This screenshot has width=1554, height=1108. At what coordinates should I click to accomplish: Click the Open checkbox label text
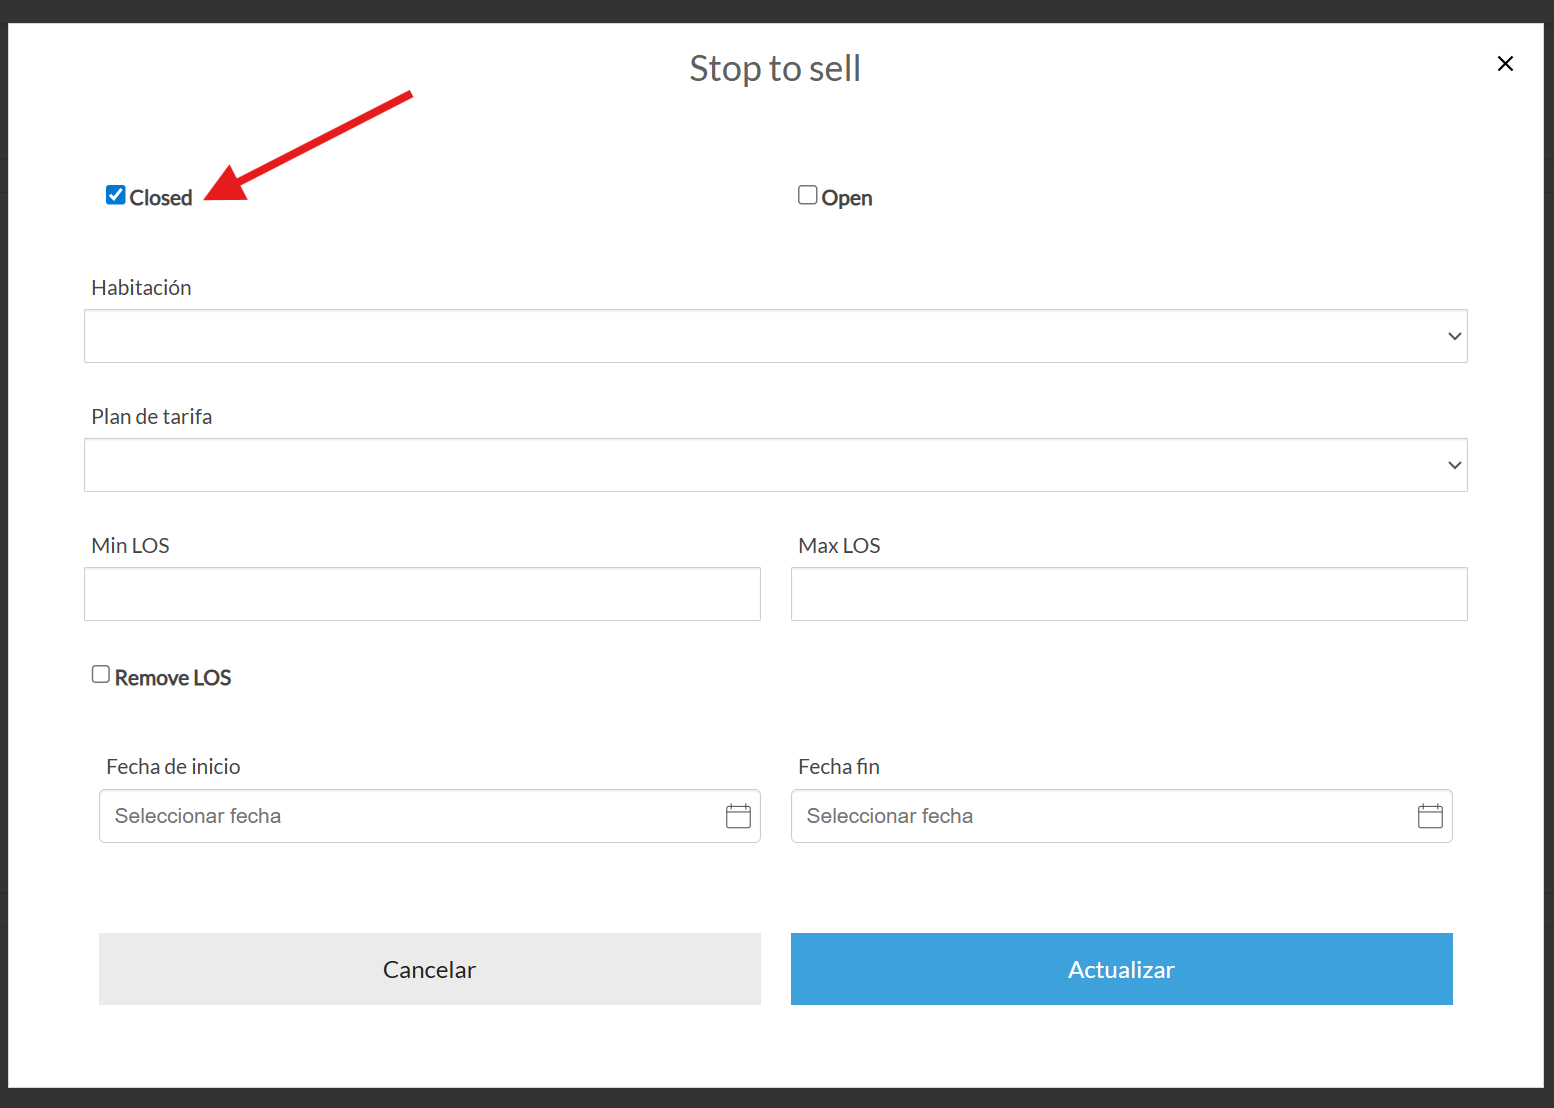pyautogui.click(x=847, y=198)
